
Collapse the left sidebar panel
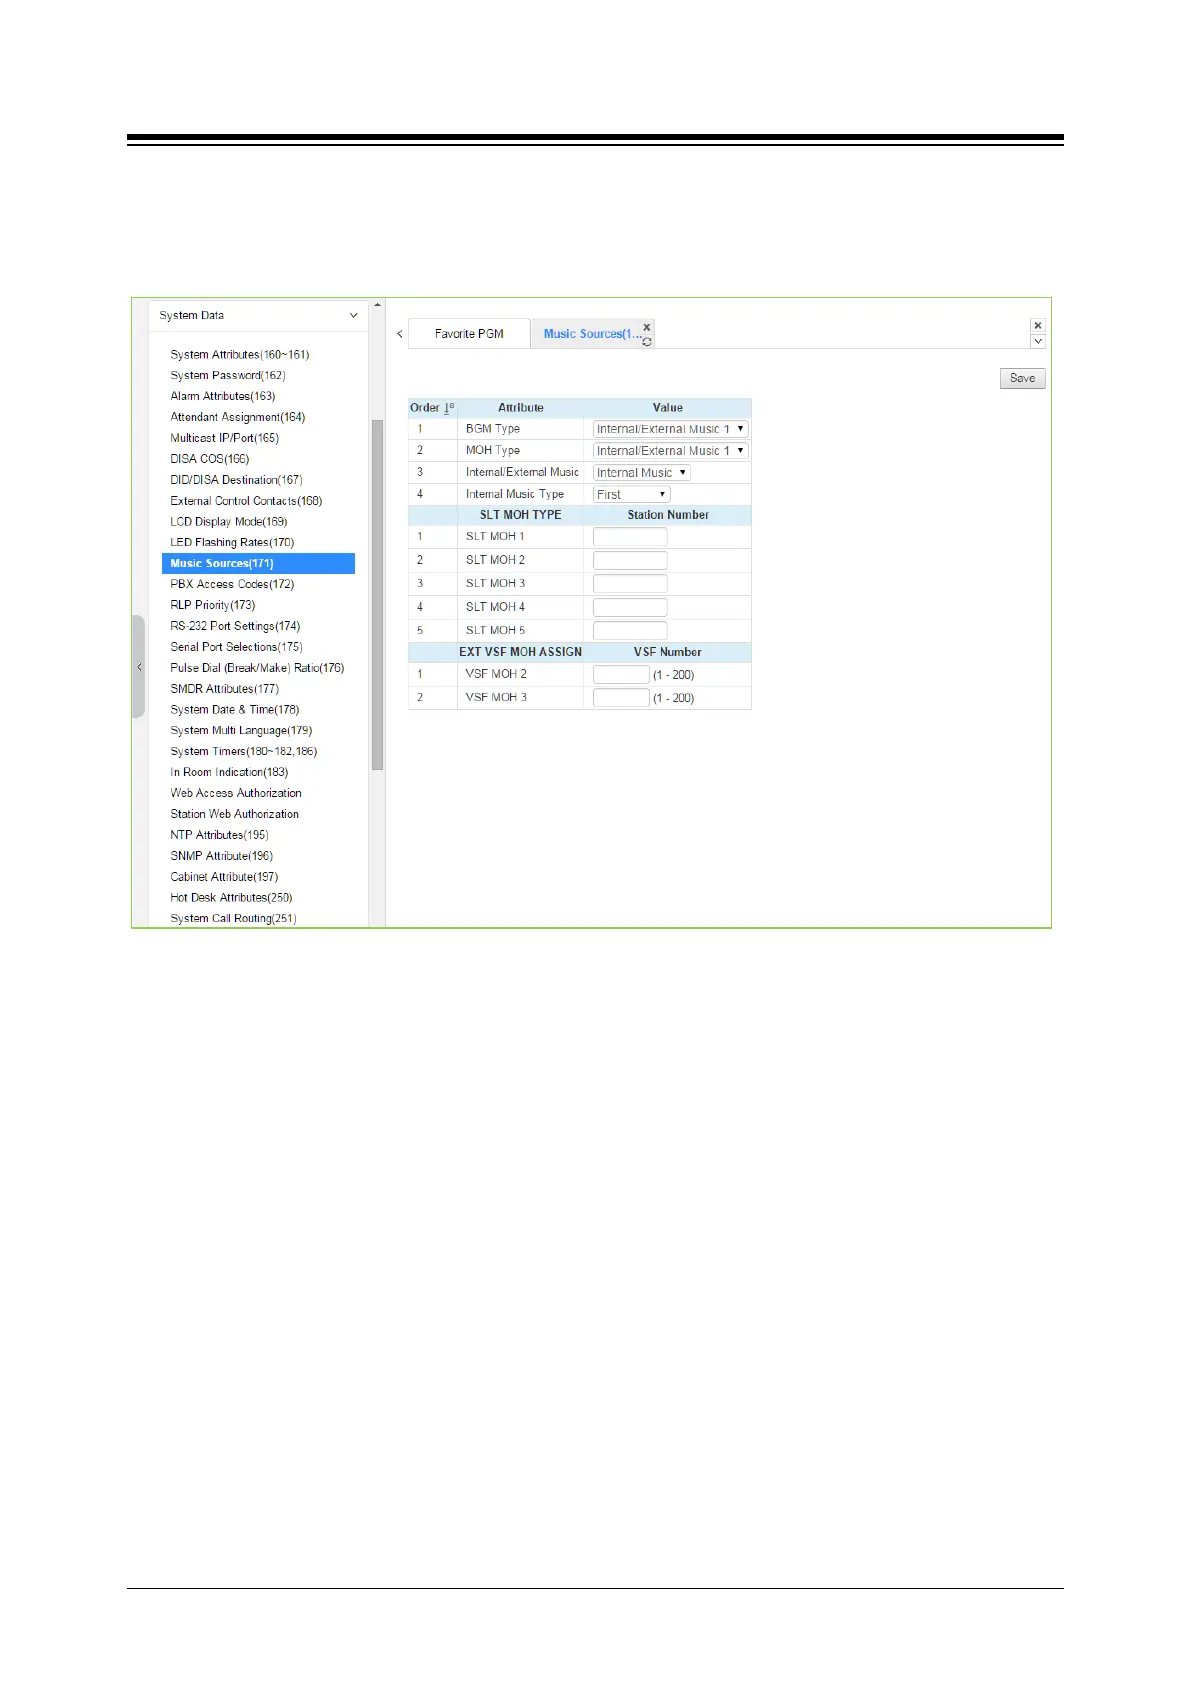[139, 667]
